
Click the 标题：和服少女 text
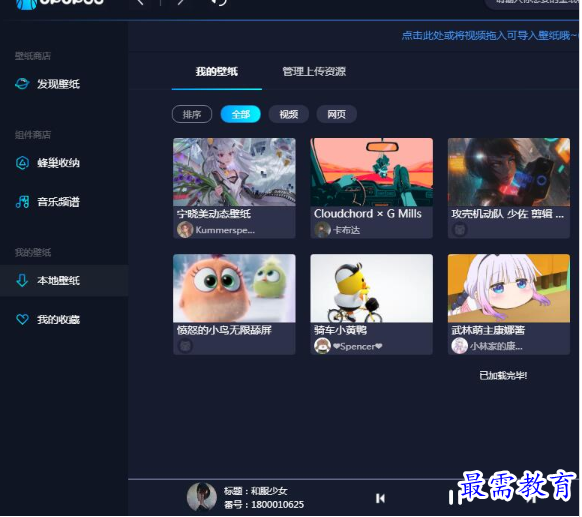256,492
